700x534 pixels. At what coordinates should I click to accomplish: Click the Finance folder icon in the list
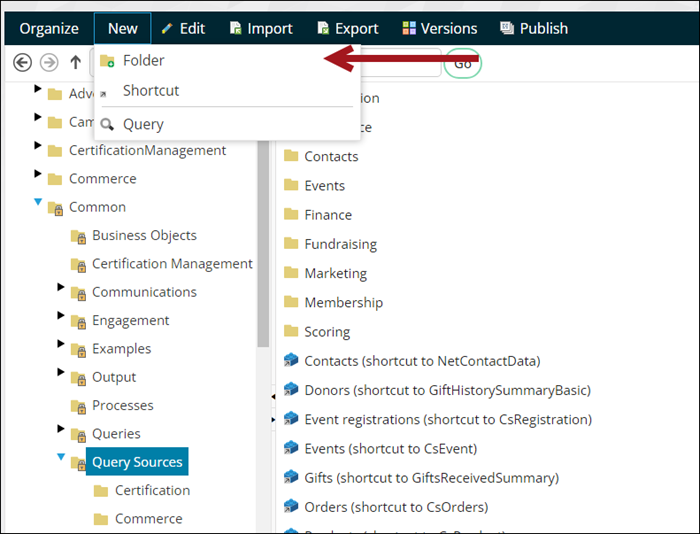(x=291, y=214)
